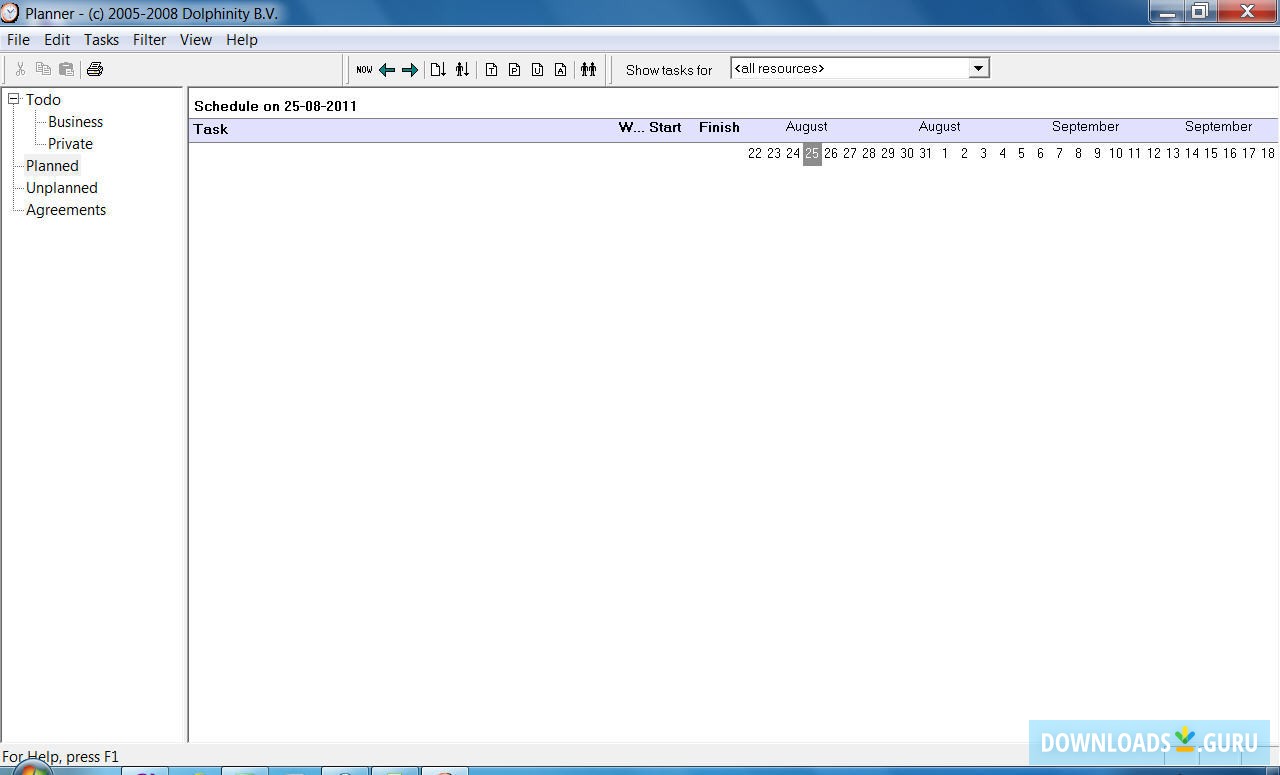Viewport: 1280px width, 775px height.
Task: Click day 10 in the timeline header
Action: coord(1116,154)
